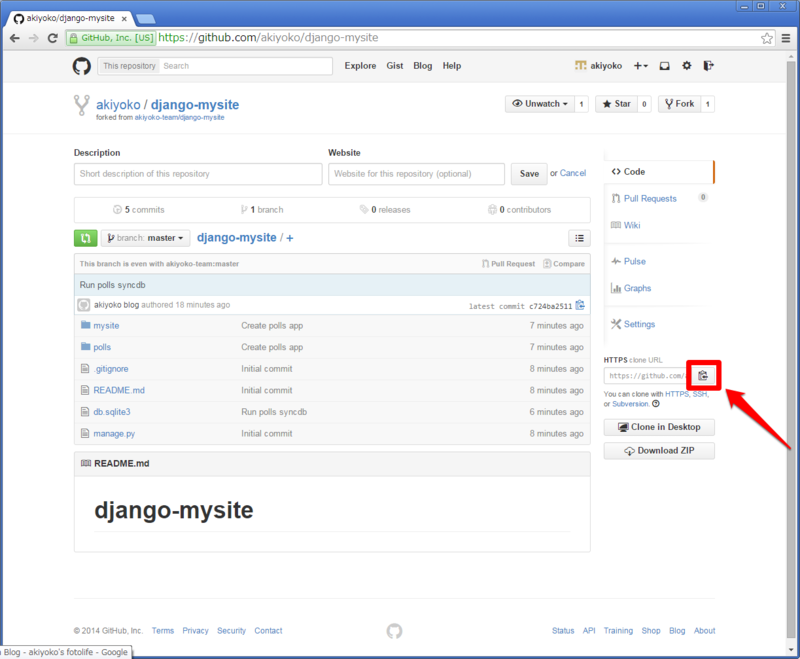Click the HTTPS clone URL text field
This screenshot has height=659, width=800.
(646, 376)
